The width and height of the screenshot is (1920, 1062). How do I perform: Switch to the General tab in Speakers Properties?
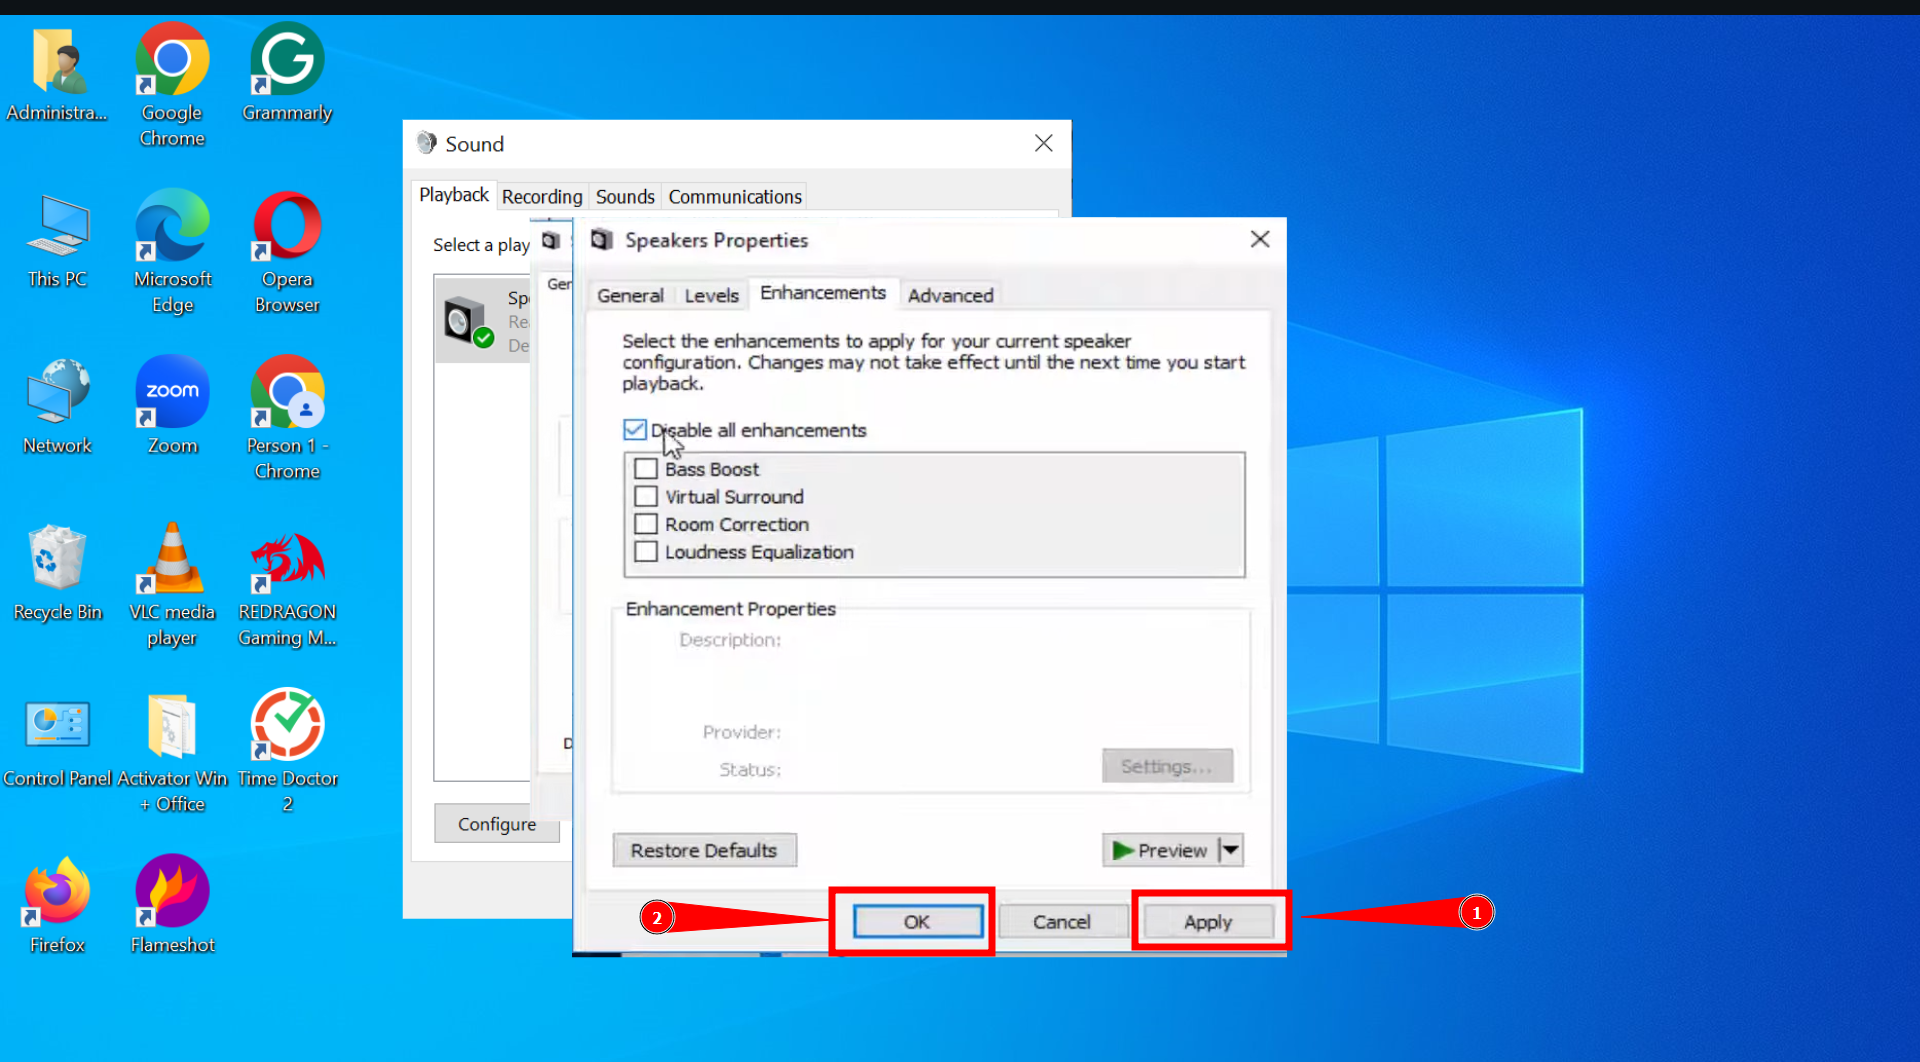coord(630,296)
